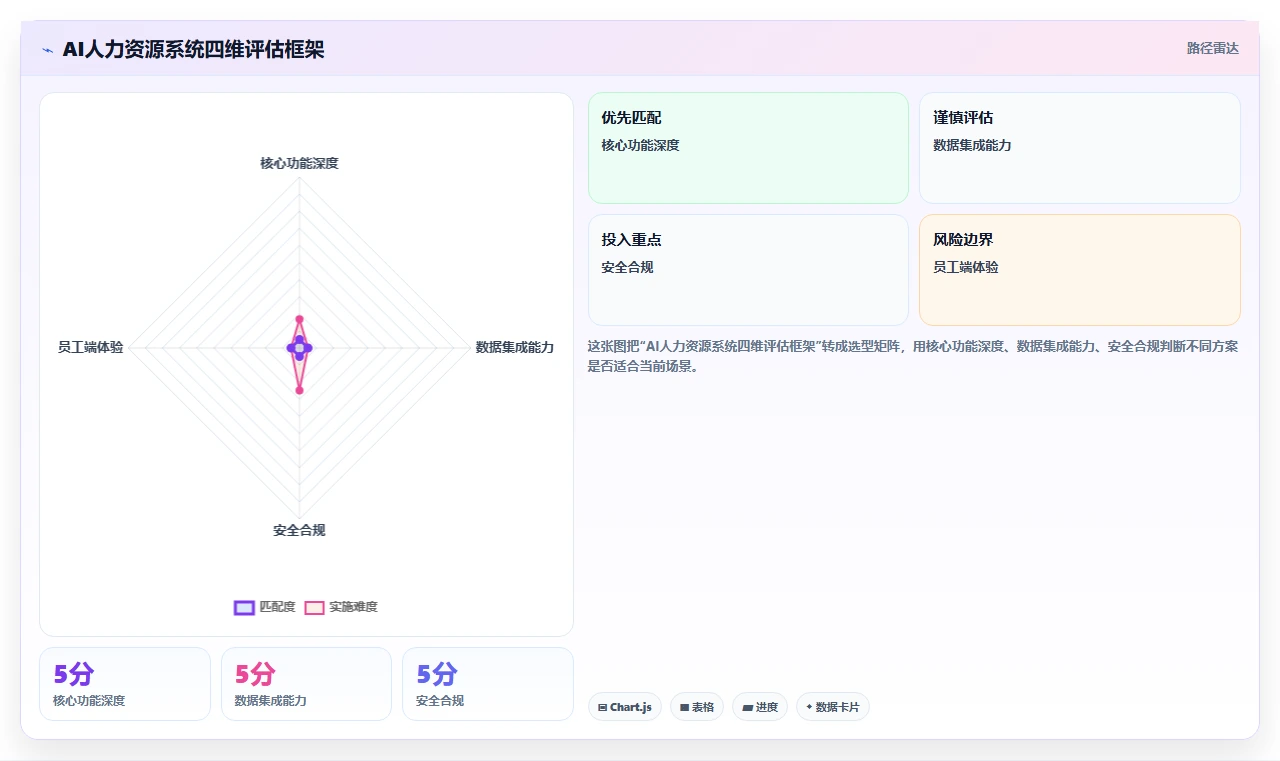
Task: Click the radar chart 安全合规 axis label
Action: point(299,530)
